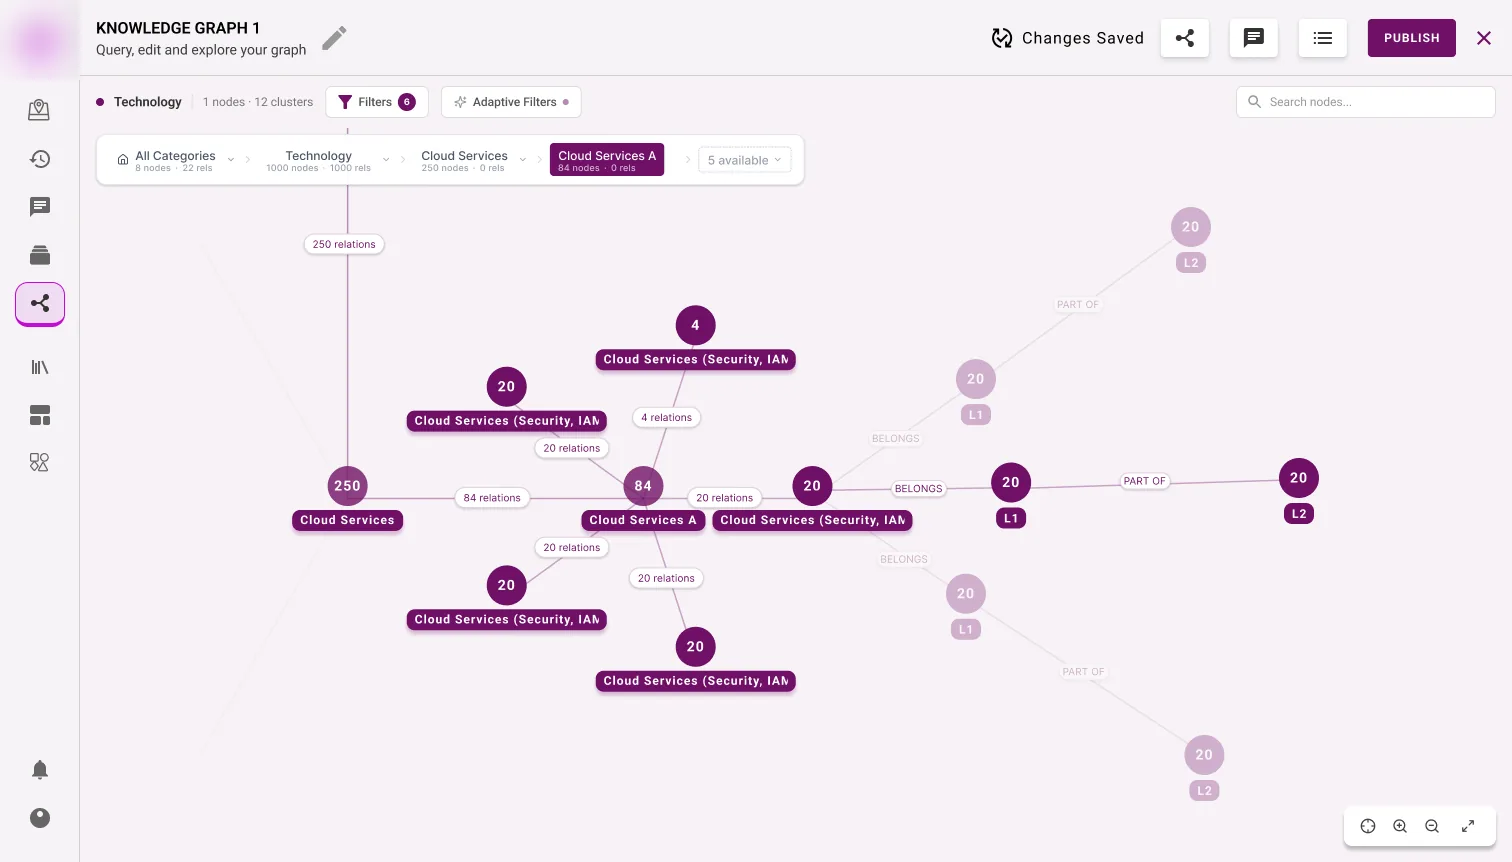Expand the All Categories breadcrumb dropdown chevron
This screenshot has width=1512, height=862.
point(231,160)
